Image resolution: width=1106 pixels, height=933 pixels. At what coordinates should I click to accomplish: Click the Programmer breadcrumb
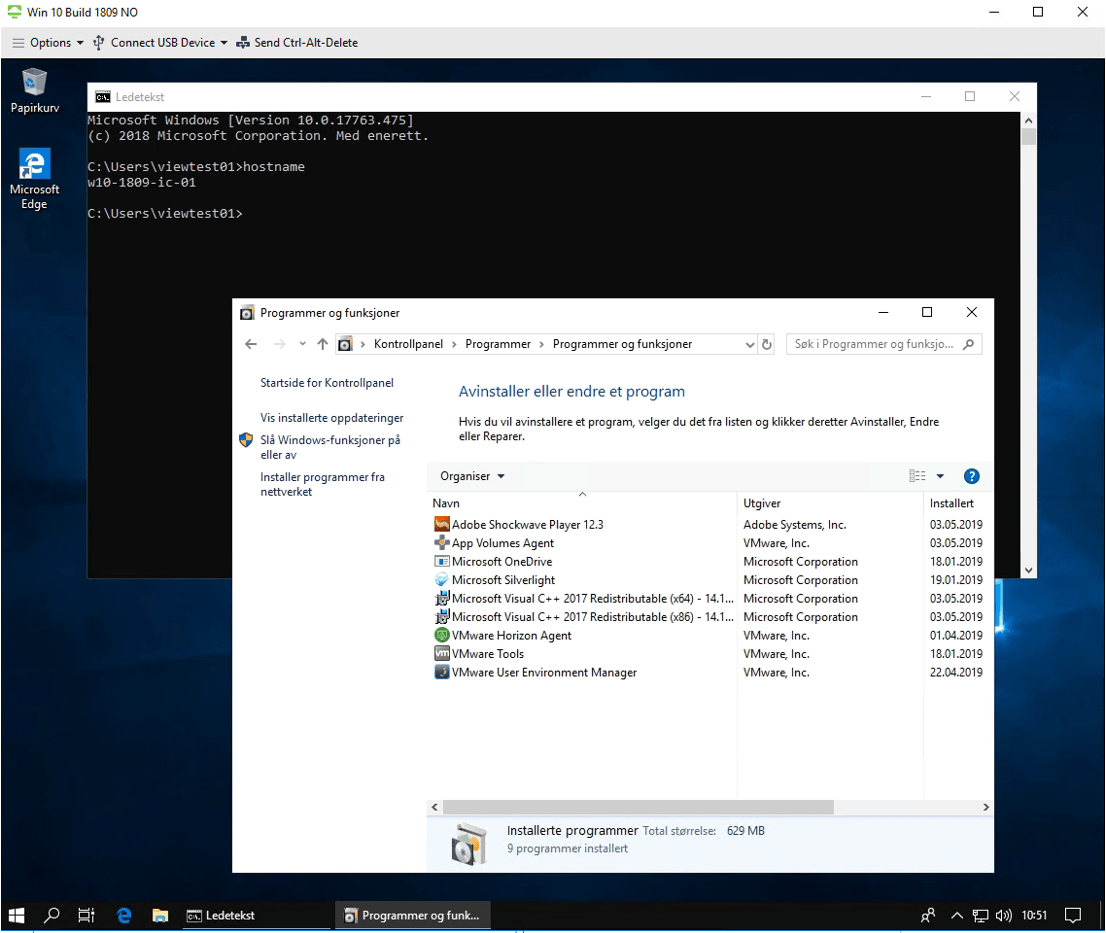pyautogui.click(x=498, y=344)
